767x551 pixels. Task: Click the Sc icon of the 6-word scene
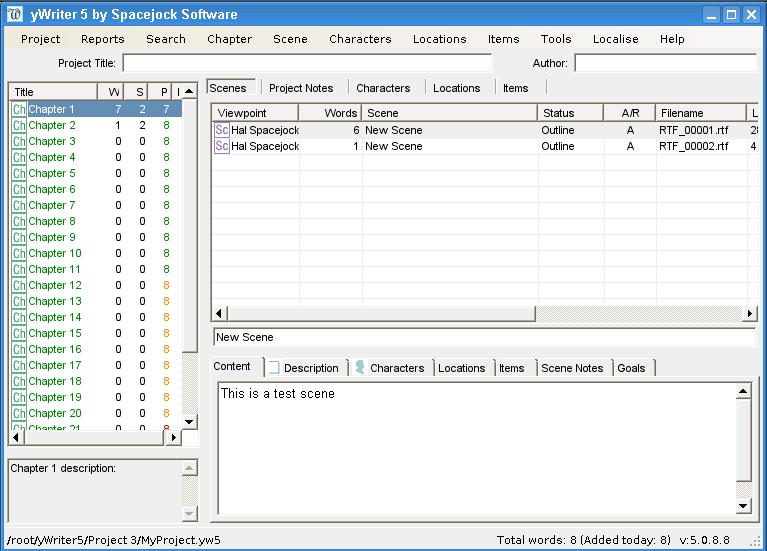(222, 130)
